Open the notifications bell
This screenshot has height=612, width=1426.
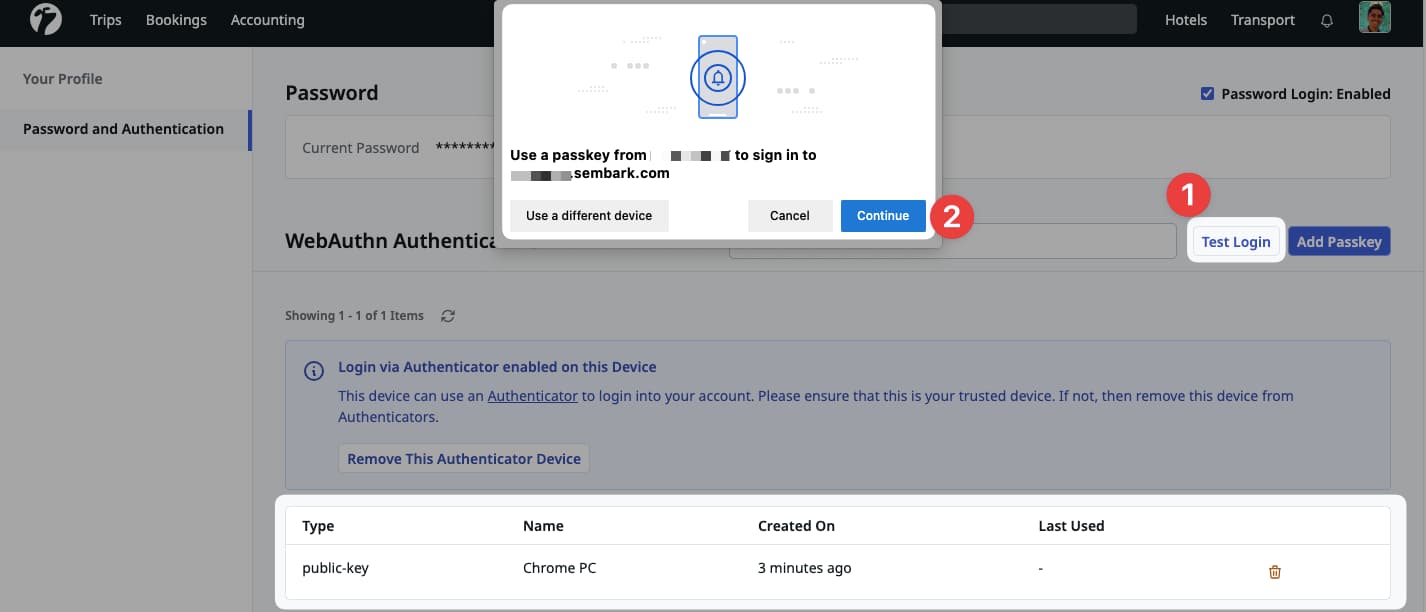(x=1327, y=19)
